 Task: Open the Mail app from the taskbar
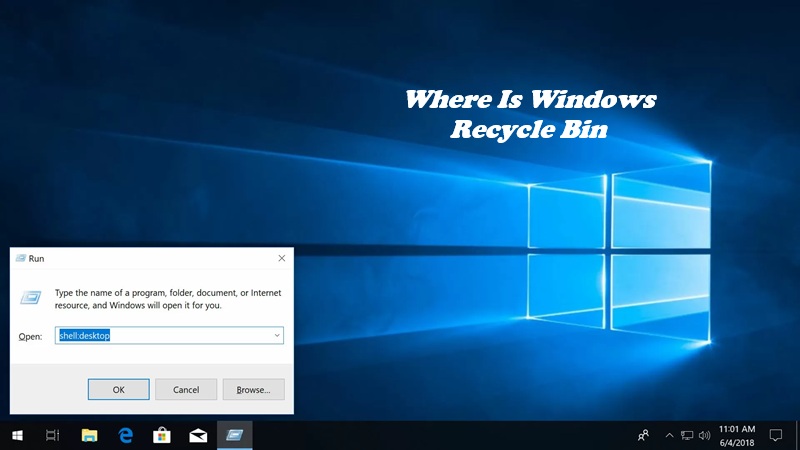coord(198,435)
